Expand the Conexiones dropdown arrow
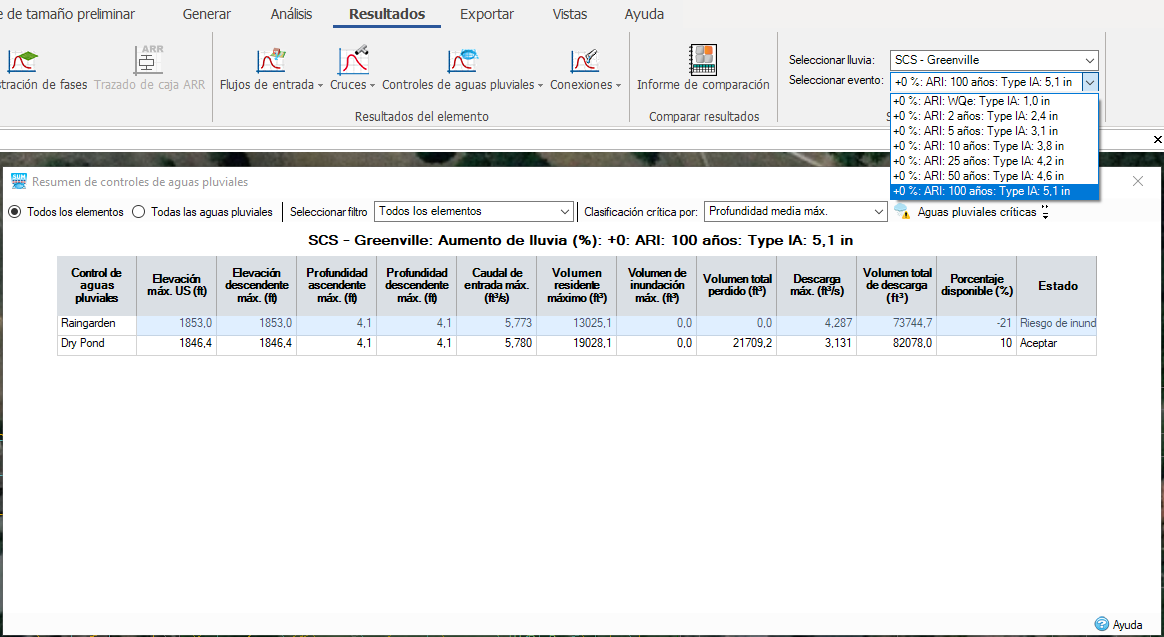Image resolution: width=1164 pixels, height=637 pixels. pyautogui.click(x=618, y=85)
